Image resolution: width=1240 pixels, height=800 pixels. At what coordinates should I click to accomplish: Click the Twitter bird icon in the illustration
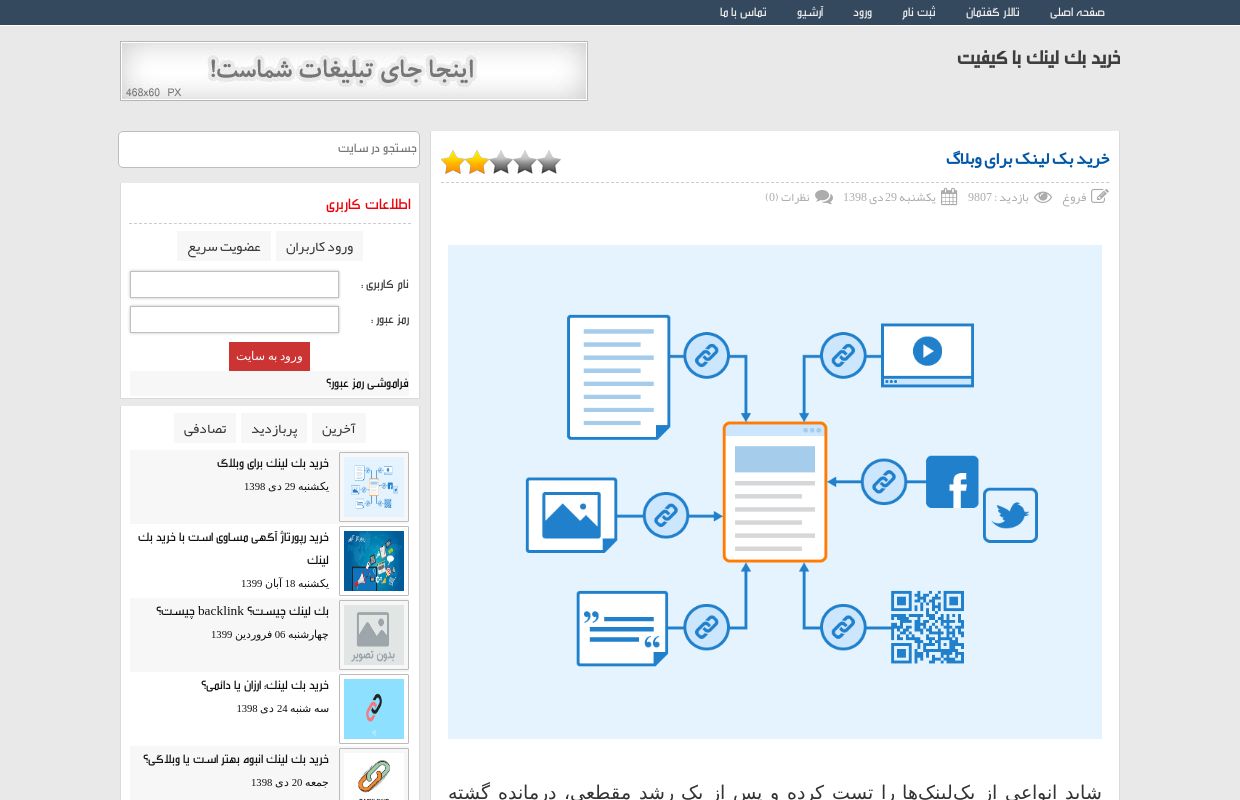1010,515
